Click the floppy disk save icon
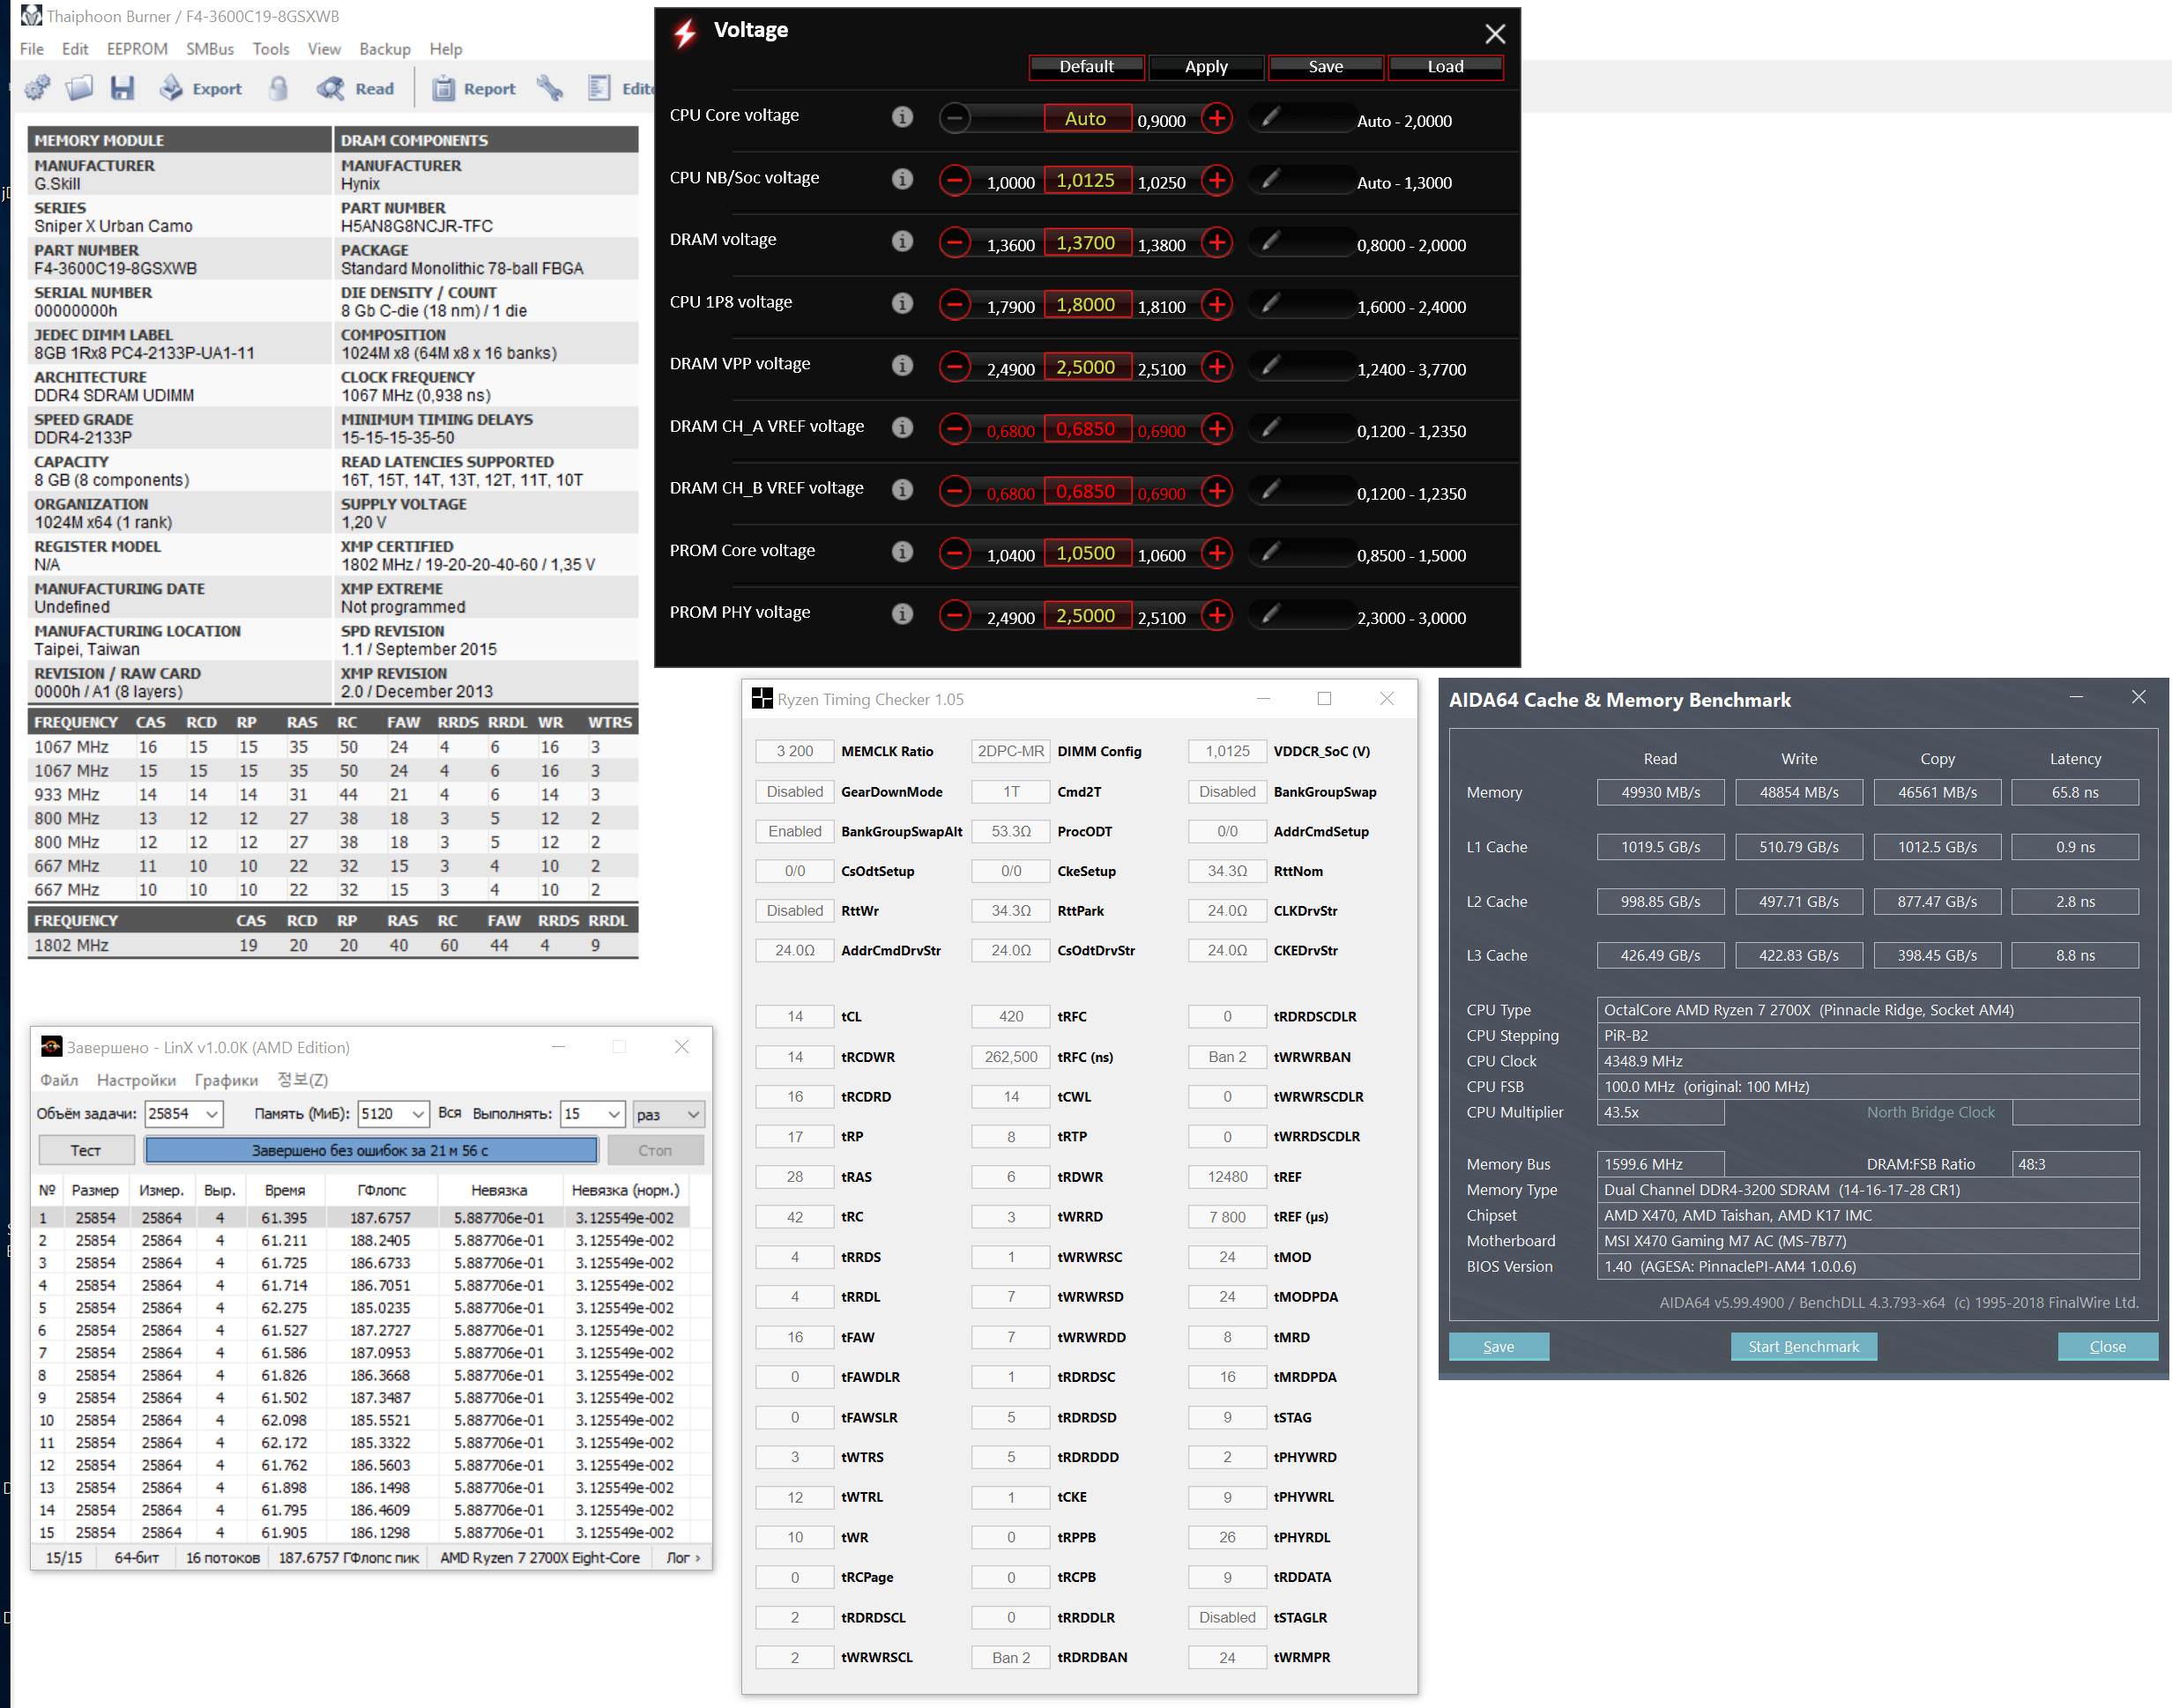The width and height of the screenshot is (2172, 1708). 122,88
